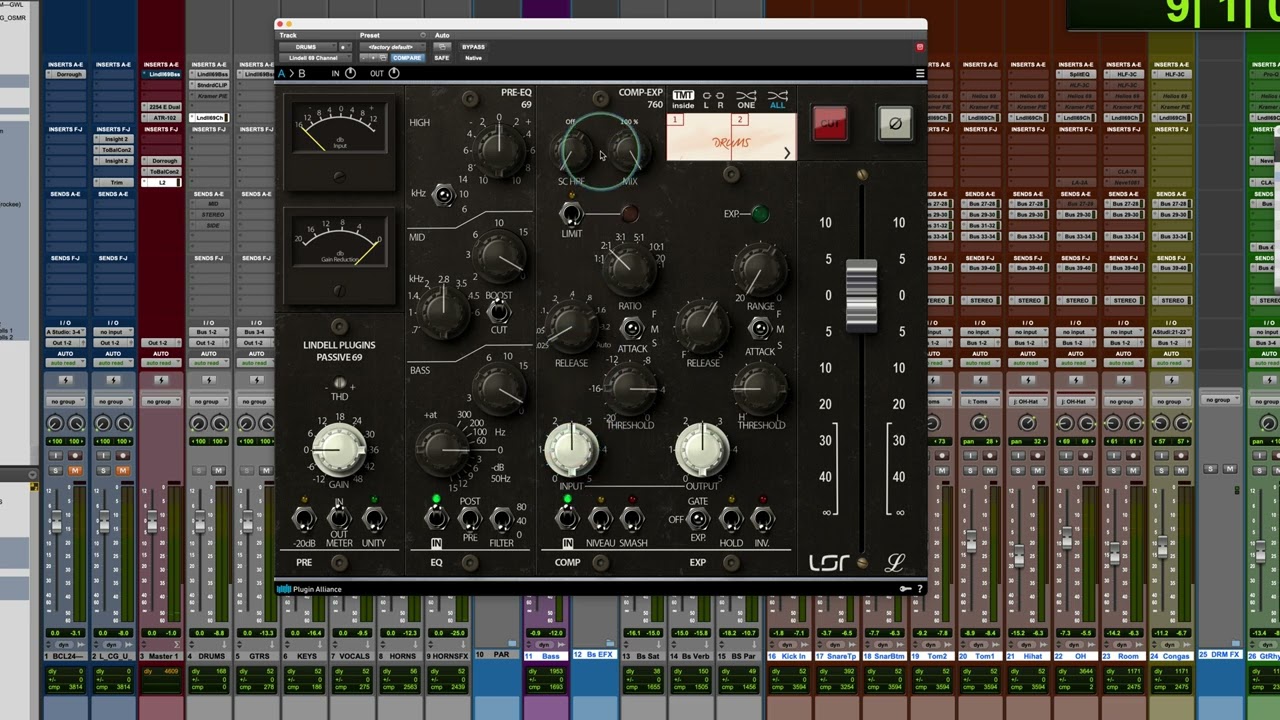Click the A to B copy arrow

pyautogui.click(x=291, y=73)
